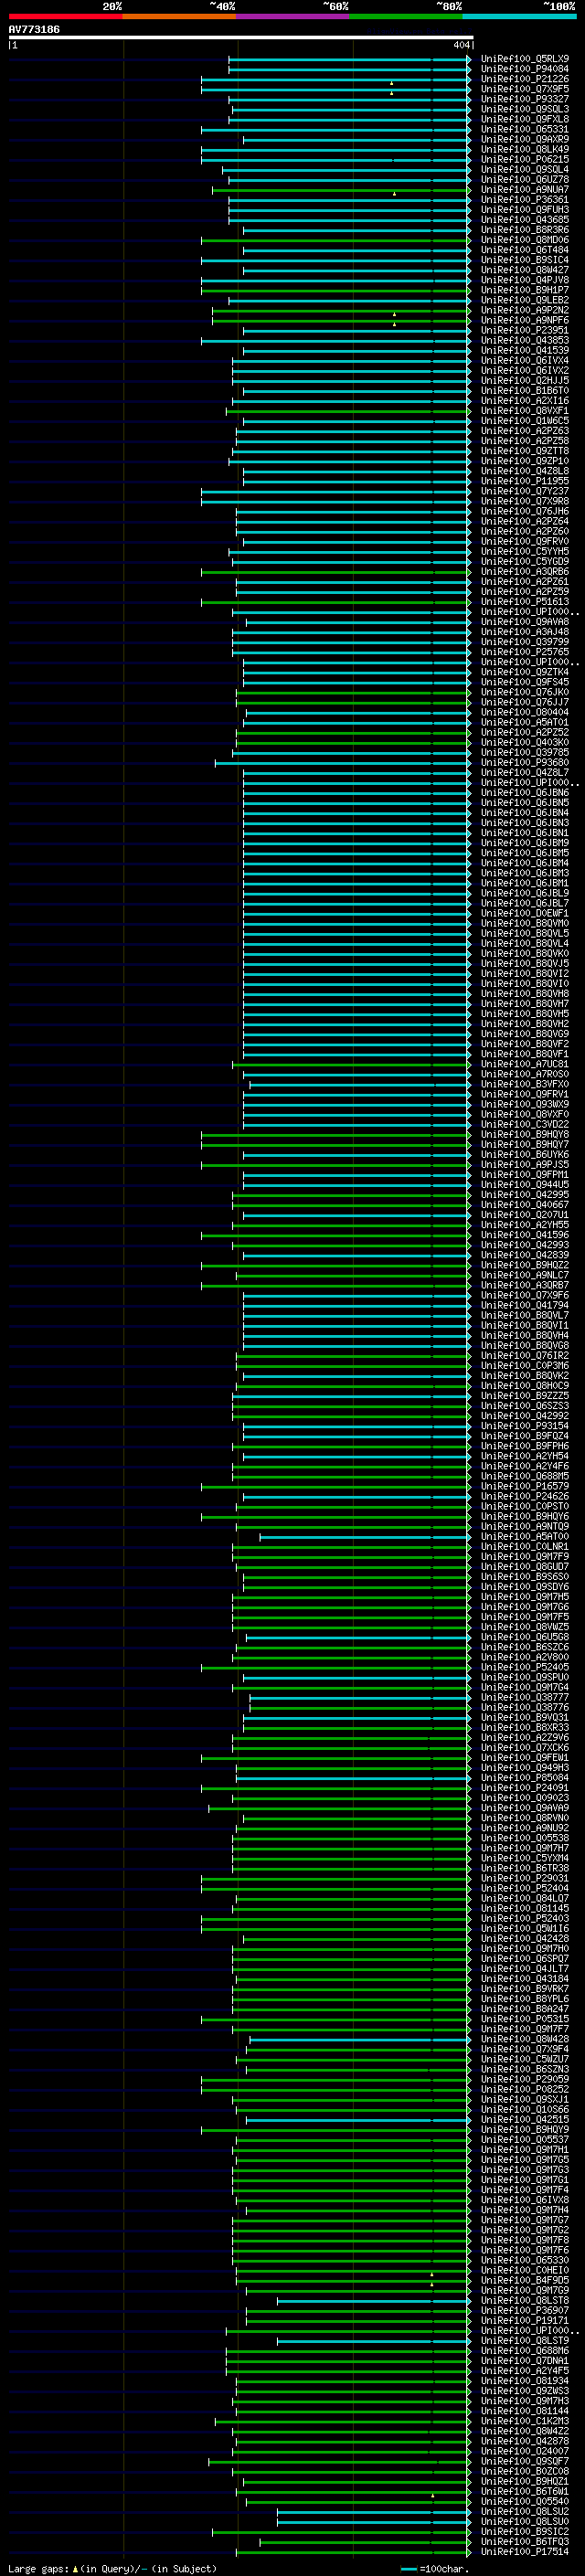Select the UniRef100_P24626 label
Image resolution: width=585 pixels, height=2576 pixels.
[x=524, y=1496]
